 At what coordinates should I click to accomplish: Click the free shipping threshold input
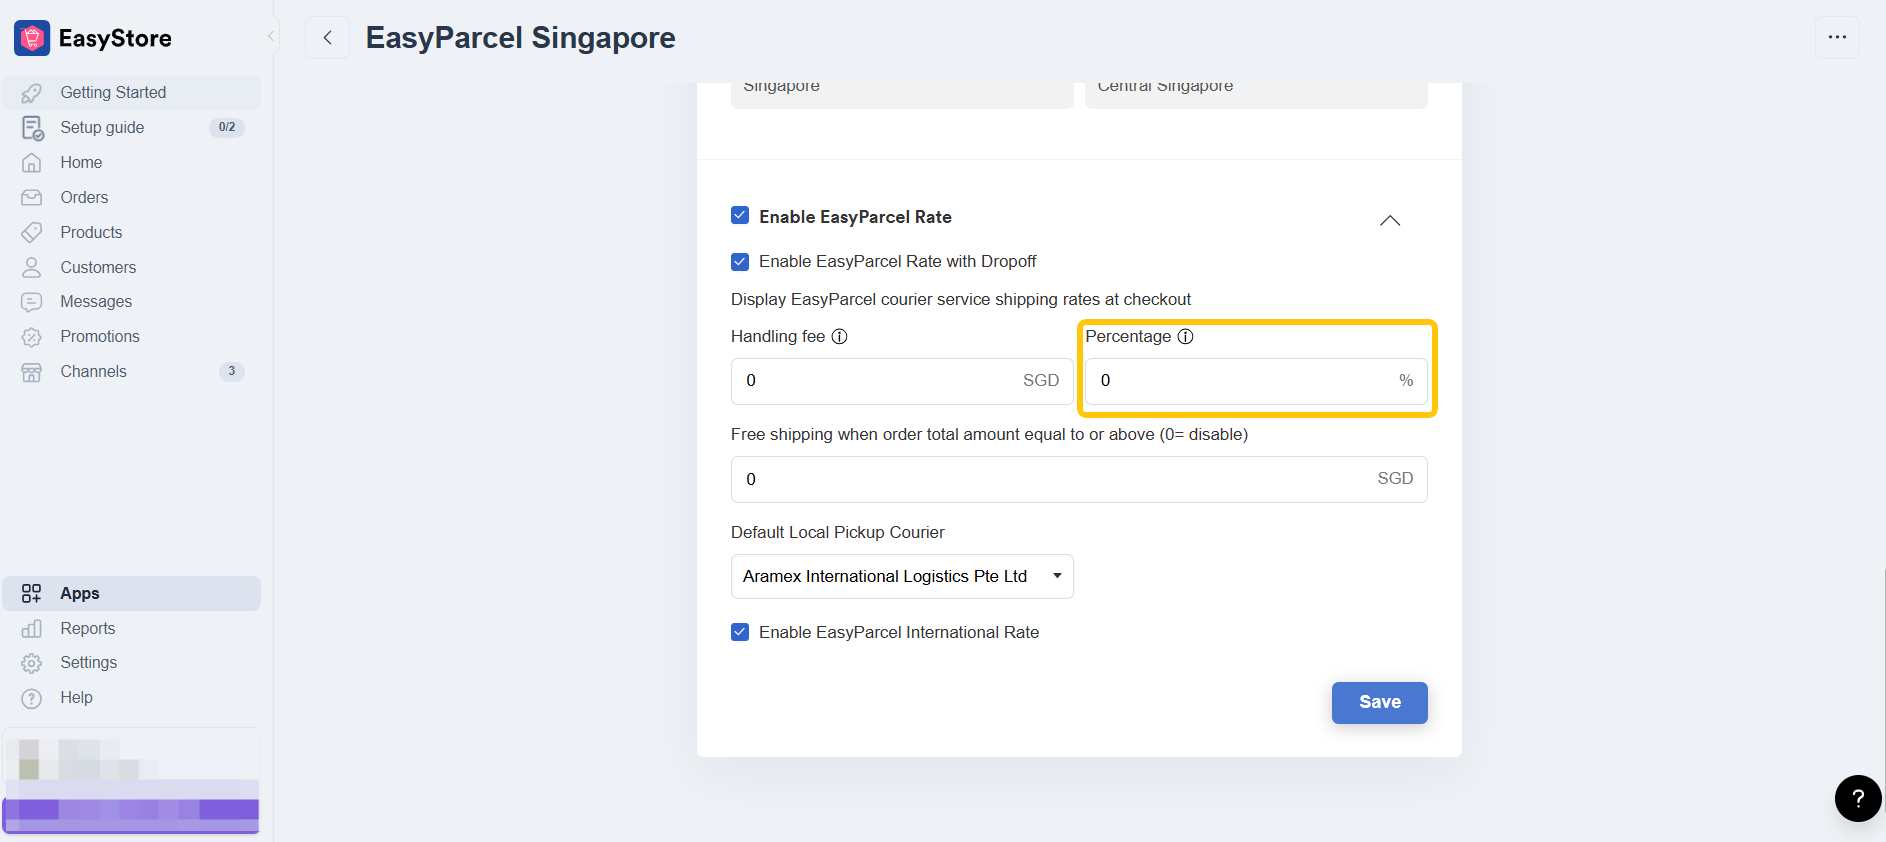[x=1079, y=480]
